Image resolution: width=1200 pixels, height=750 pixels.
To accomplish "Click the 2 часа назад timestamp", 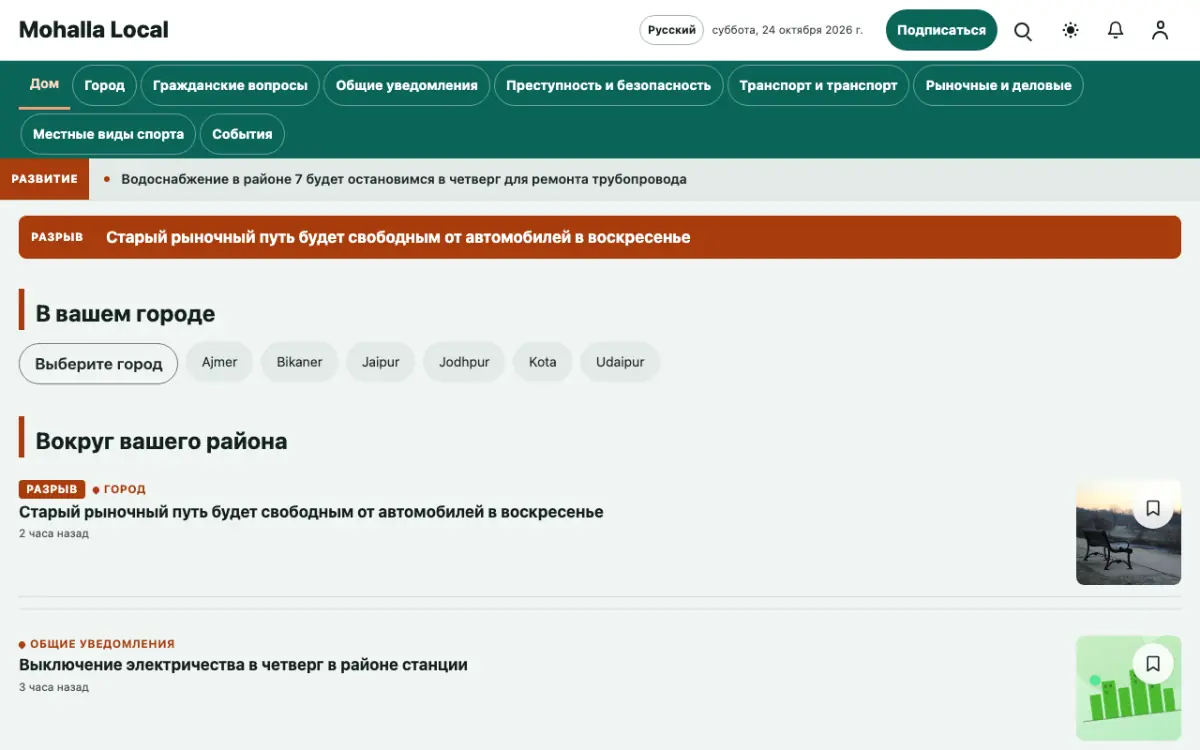I will (x=54, y=534).
